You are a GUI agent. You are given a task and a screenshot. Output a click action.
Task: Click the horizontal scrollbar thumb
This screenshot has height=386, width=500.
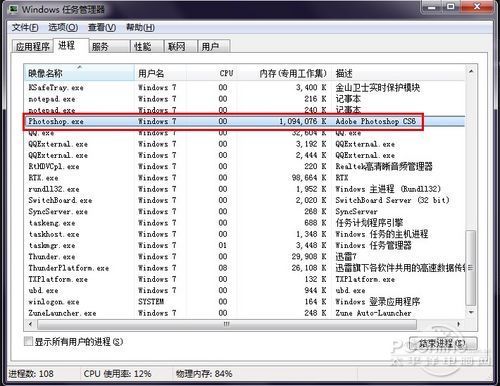[227, 324]
